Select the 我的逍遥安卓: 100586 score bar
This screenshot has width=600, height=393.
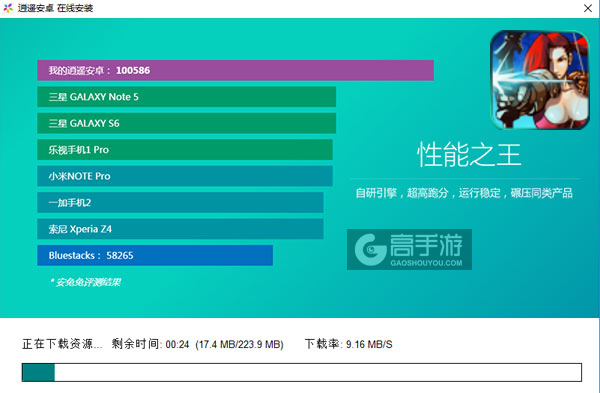pos(235,70)
